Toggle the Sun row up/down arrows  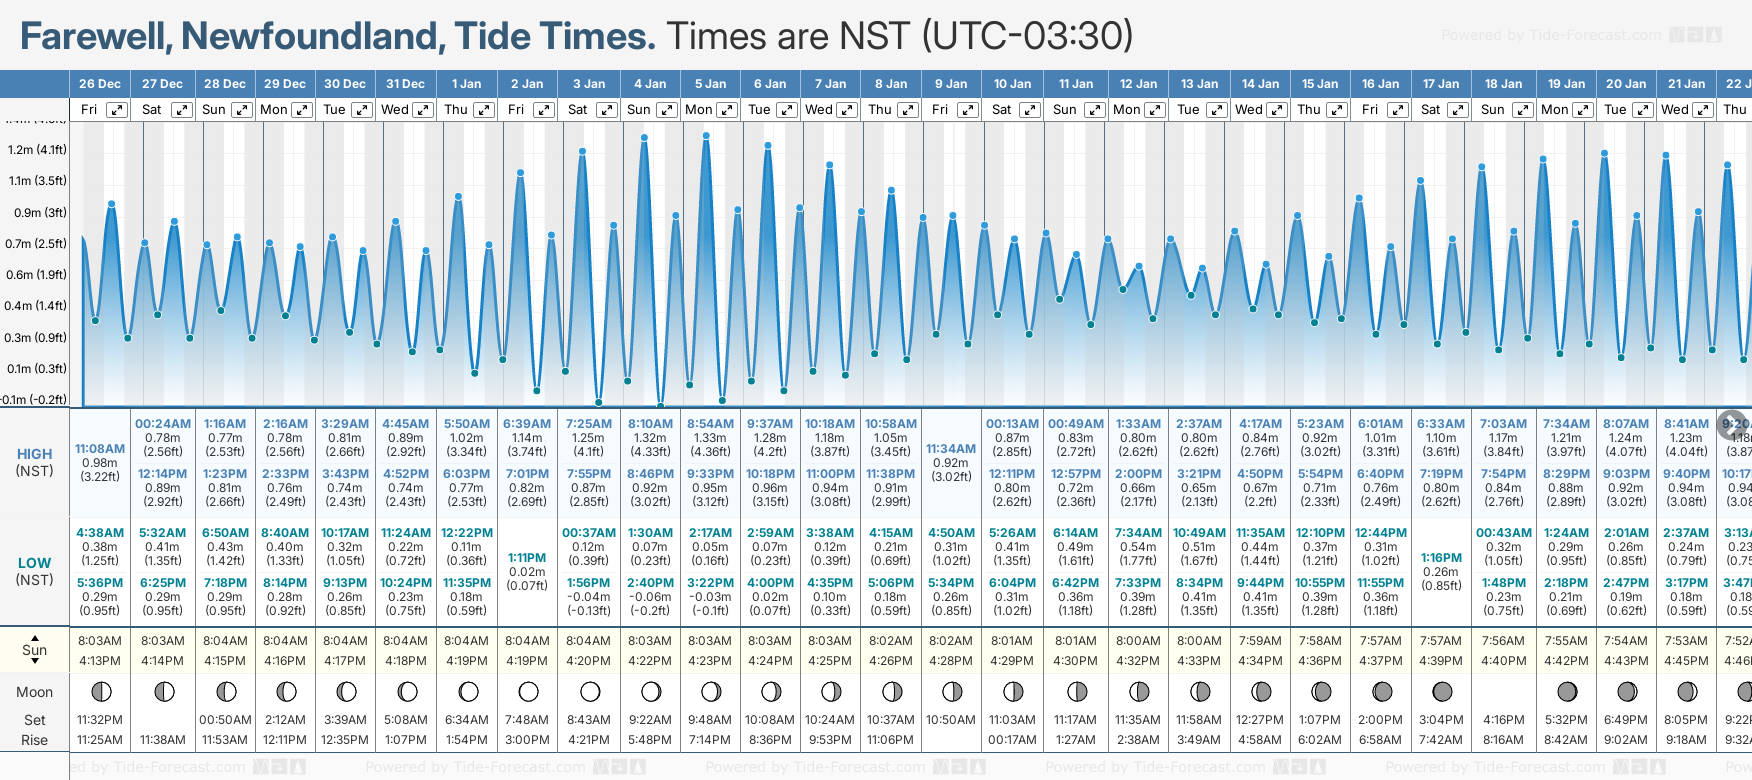pyautogui.click(x=35, y=650)
